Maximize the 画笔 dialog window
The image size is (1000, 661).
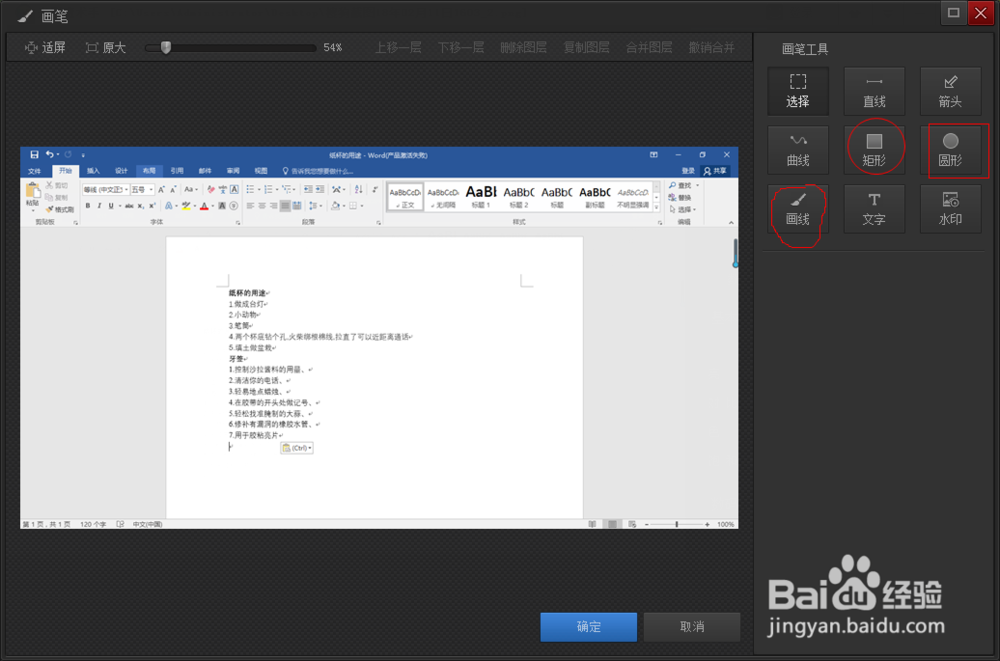click(x=953, y=13)
